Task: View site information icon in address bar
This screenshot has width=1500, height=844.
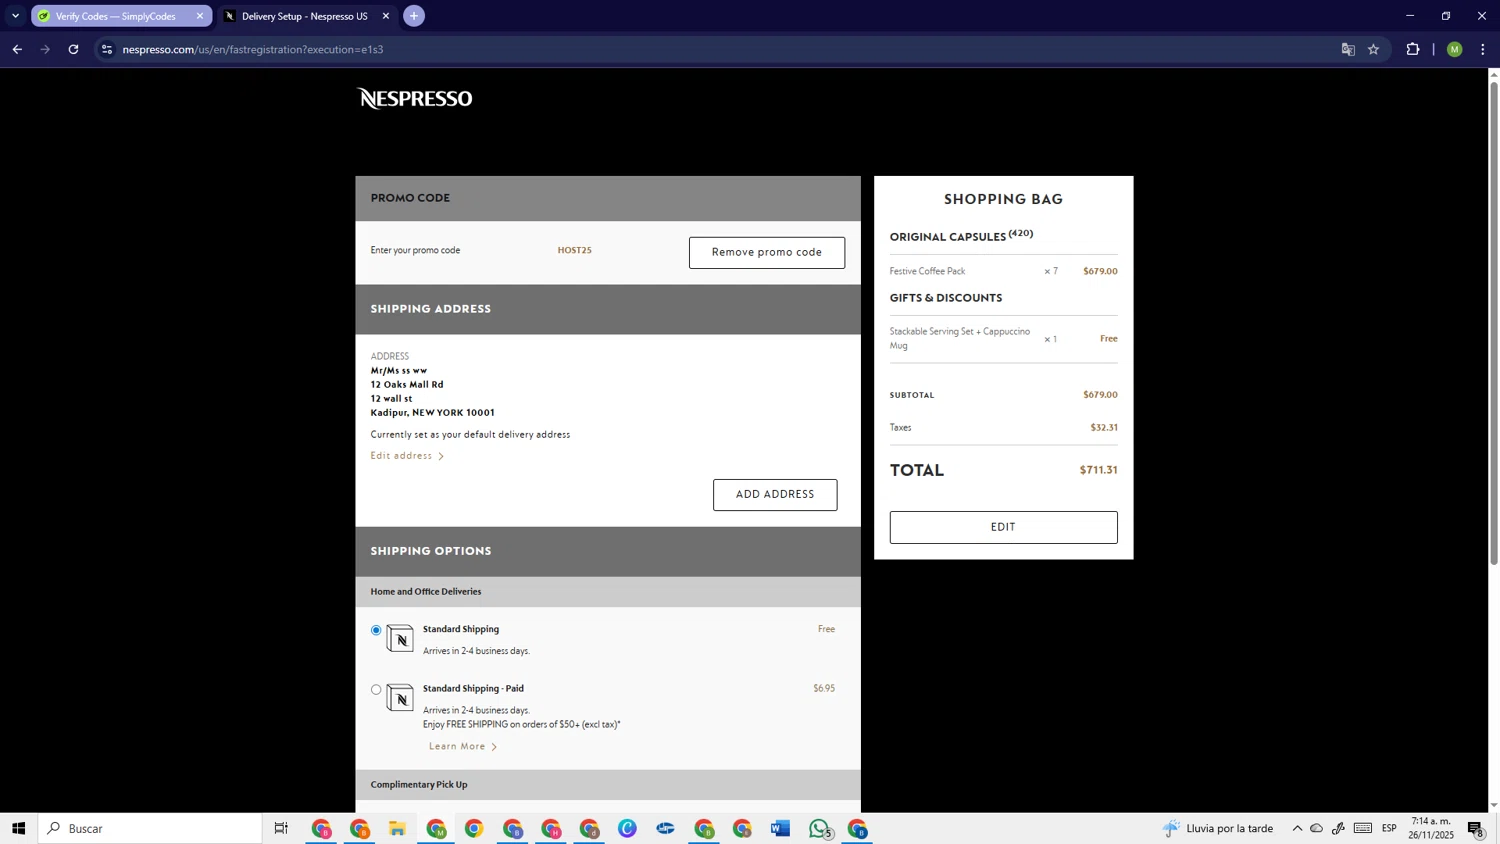Action: coord(107,49)
